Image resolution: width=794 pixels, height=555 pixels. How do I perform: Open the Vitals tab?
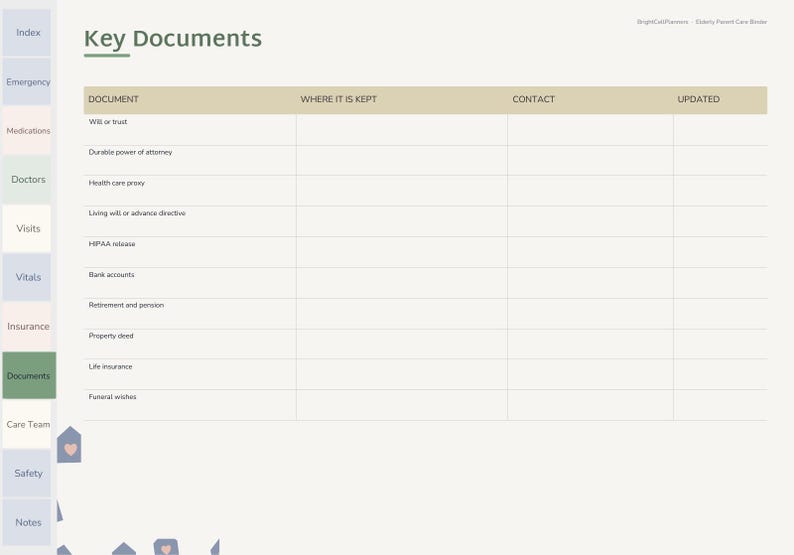pos(27,277)
